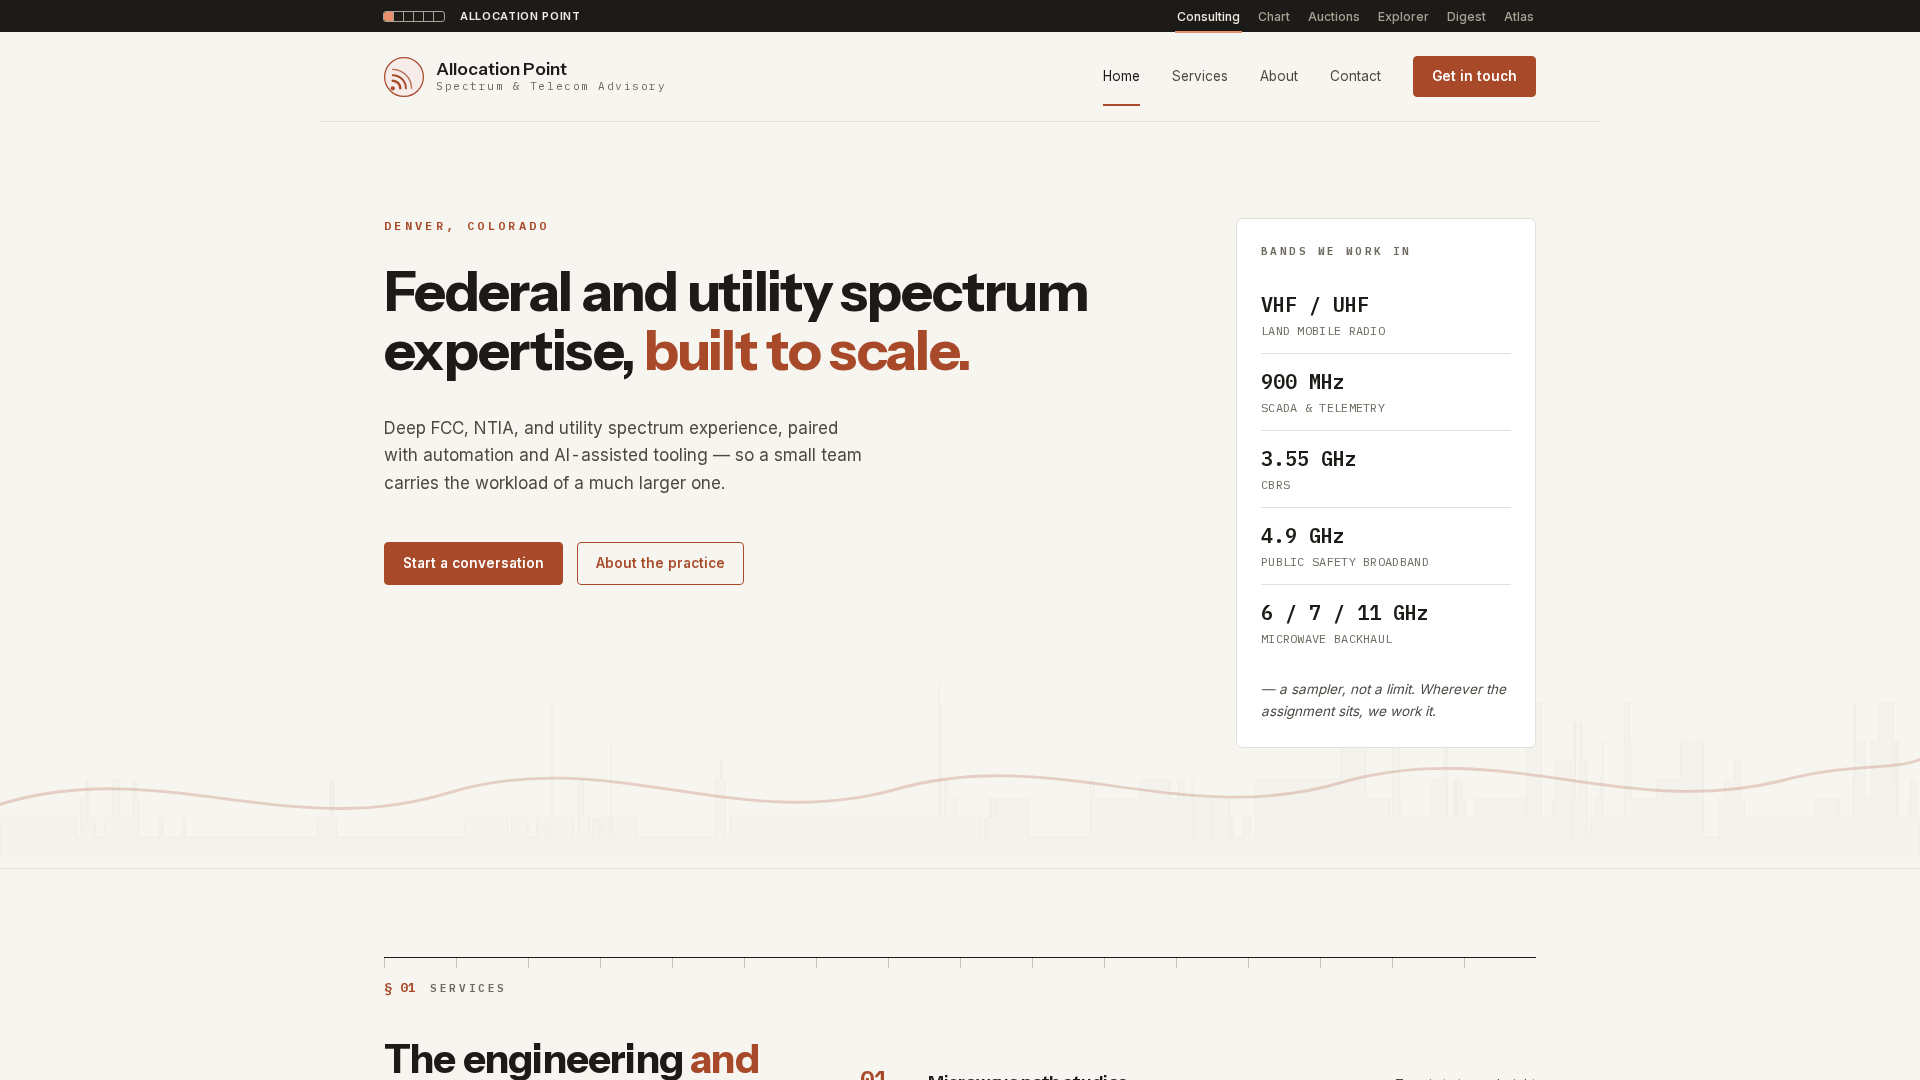Viewport: 1920px width, 1080px height.
Task: Click the ALLOCATION POINT label in top strip
Action: click(520, 16)
